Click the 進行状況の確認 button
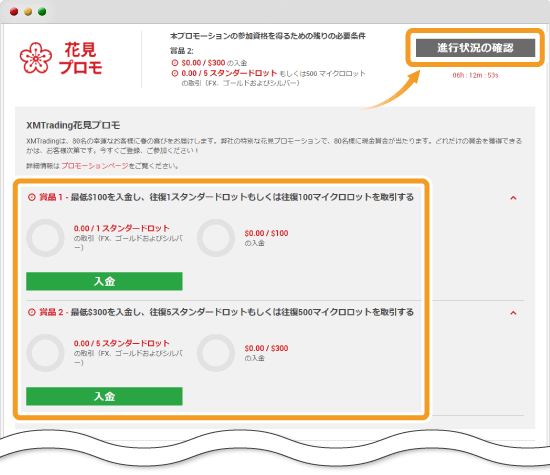550x475 pixels. coord(475,48)
